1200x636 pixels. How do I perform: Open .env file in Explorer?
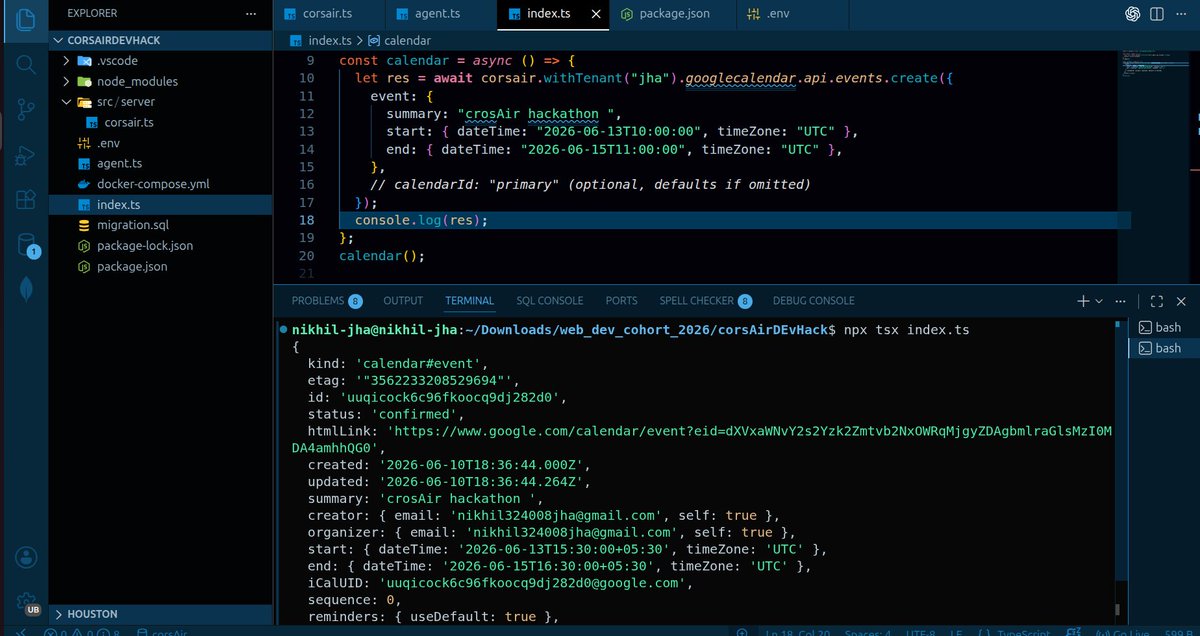tap(160, 143)
